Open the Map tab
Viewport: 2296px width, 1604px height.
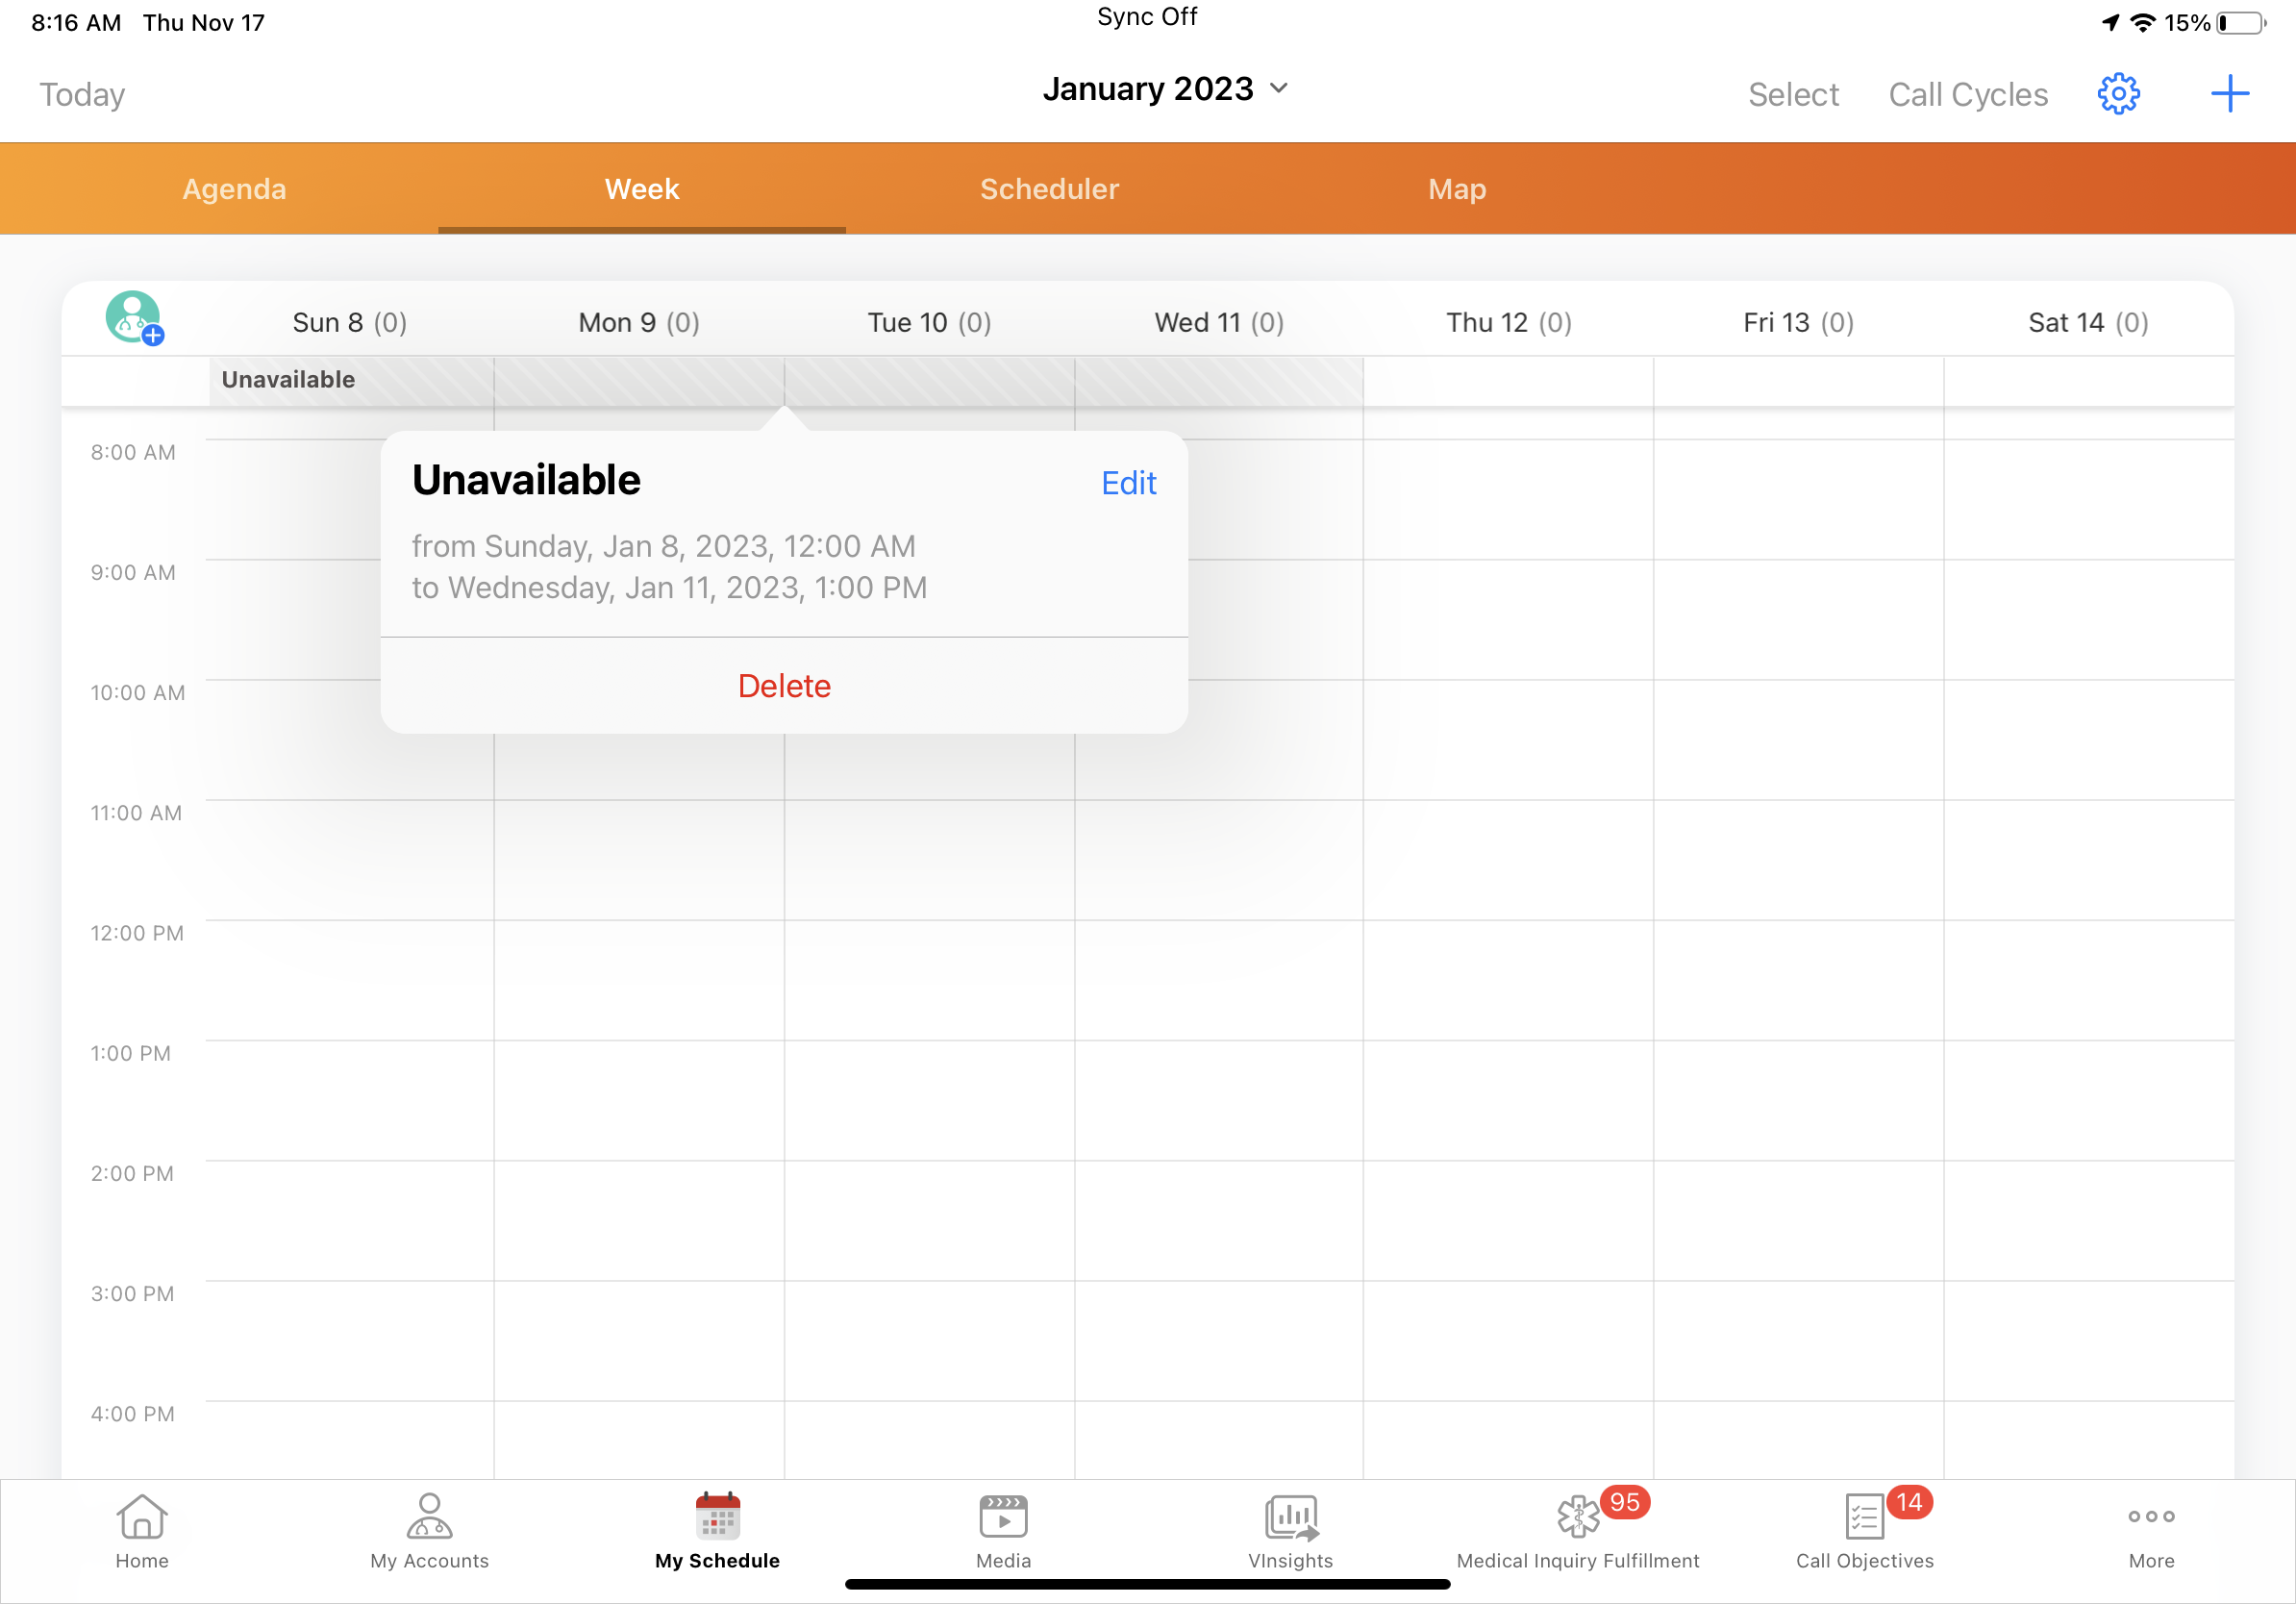[1456, 189]
